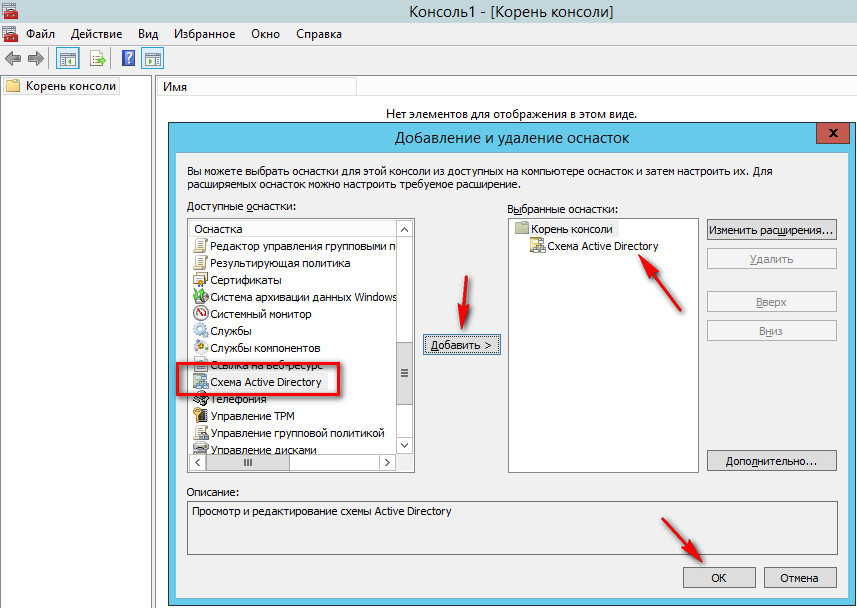Click the Export list toolbar icon
The width and height of the screenshot is (857, 608).
pos(97,59)
